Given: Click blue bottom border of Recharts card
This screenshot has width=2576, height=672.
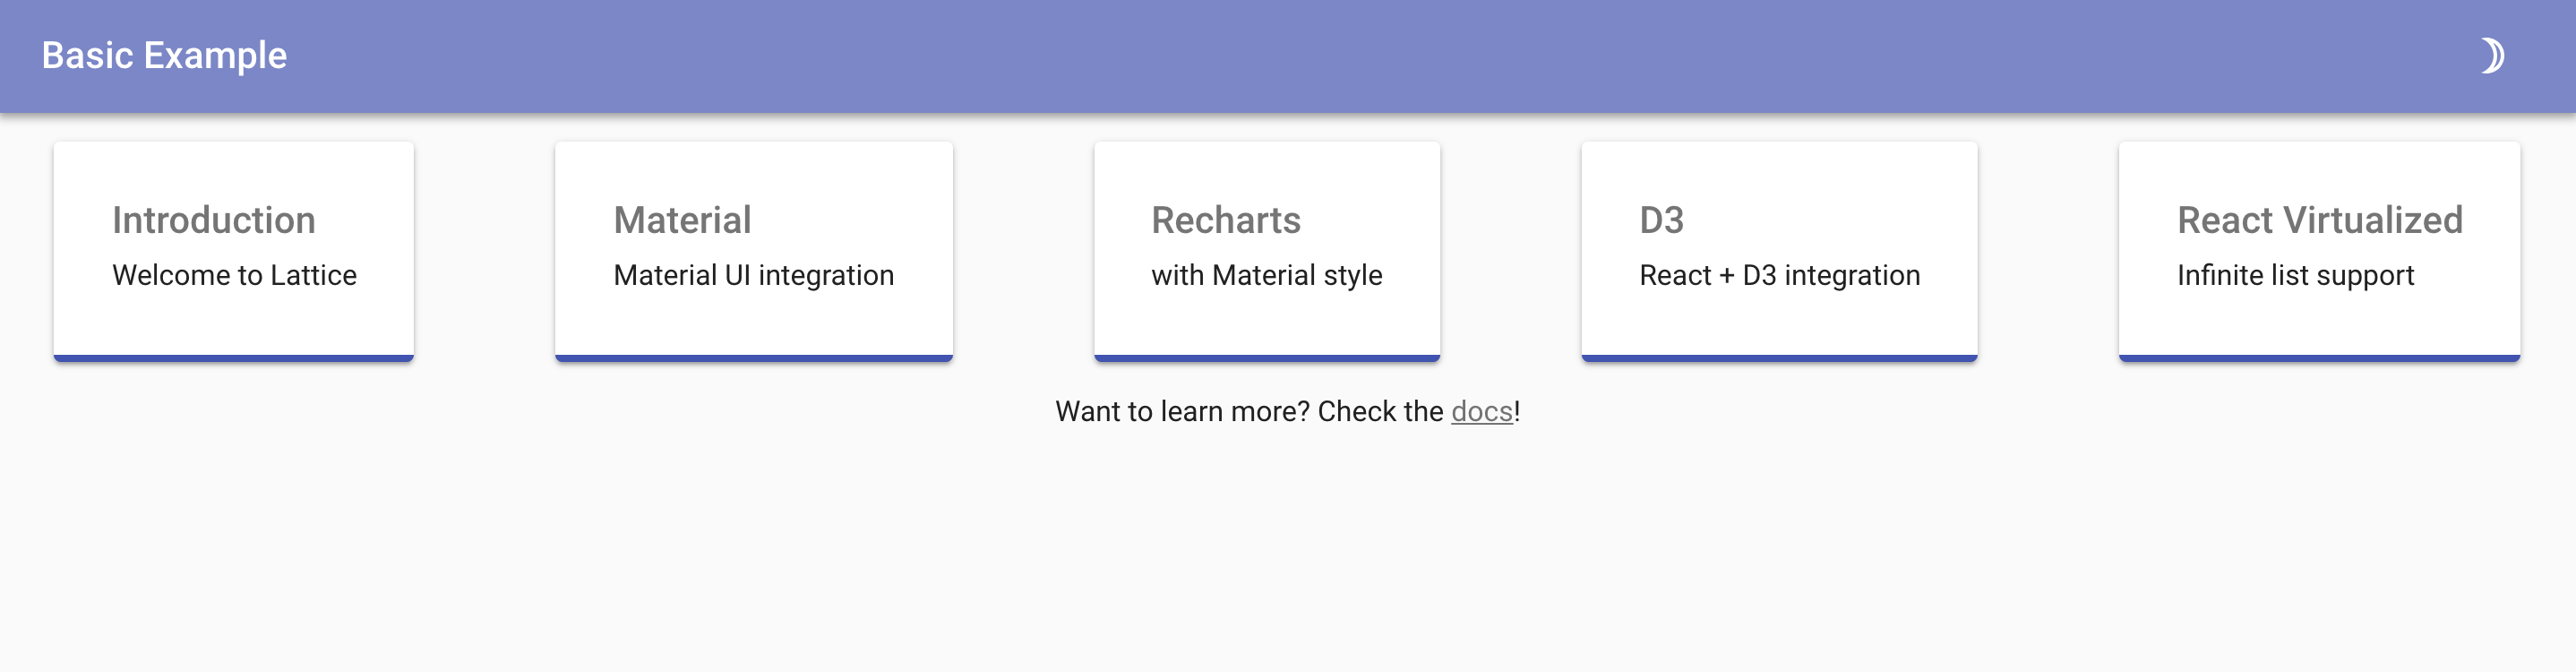Looking at the screenshot, I should (1267, 358).
